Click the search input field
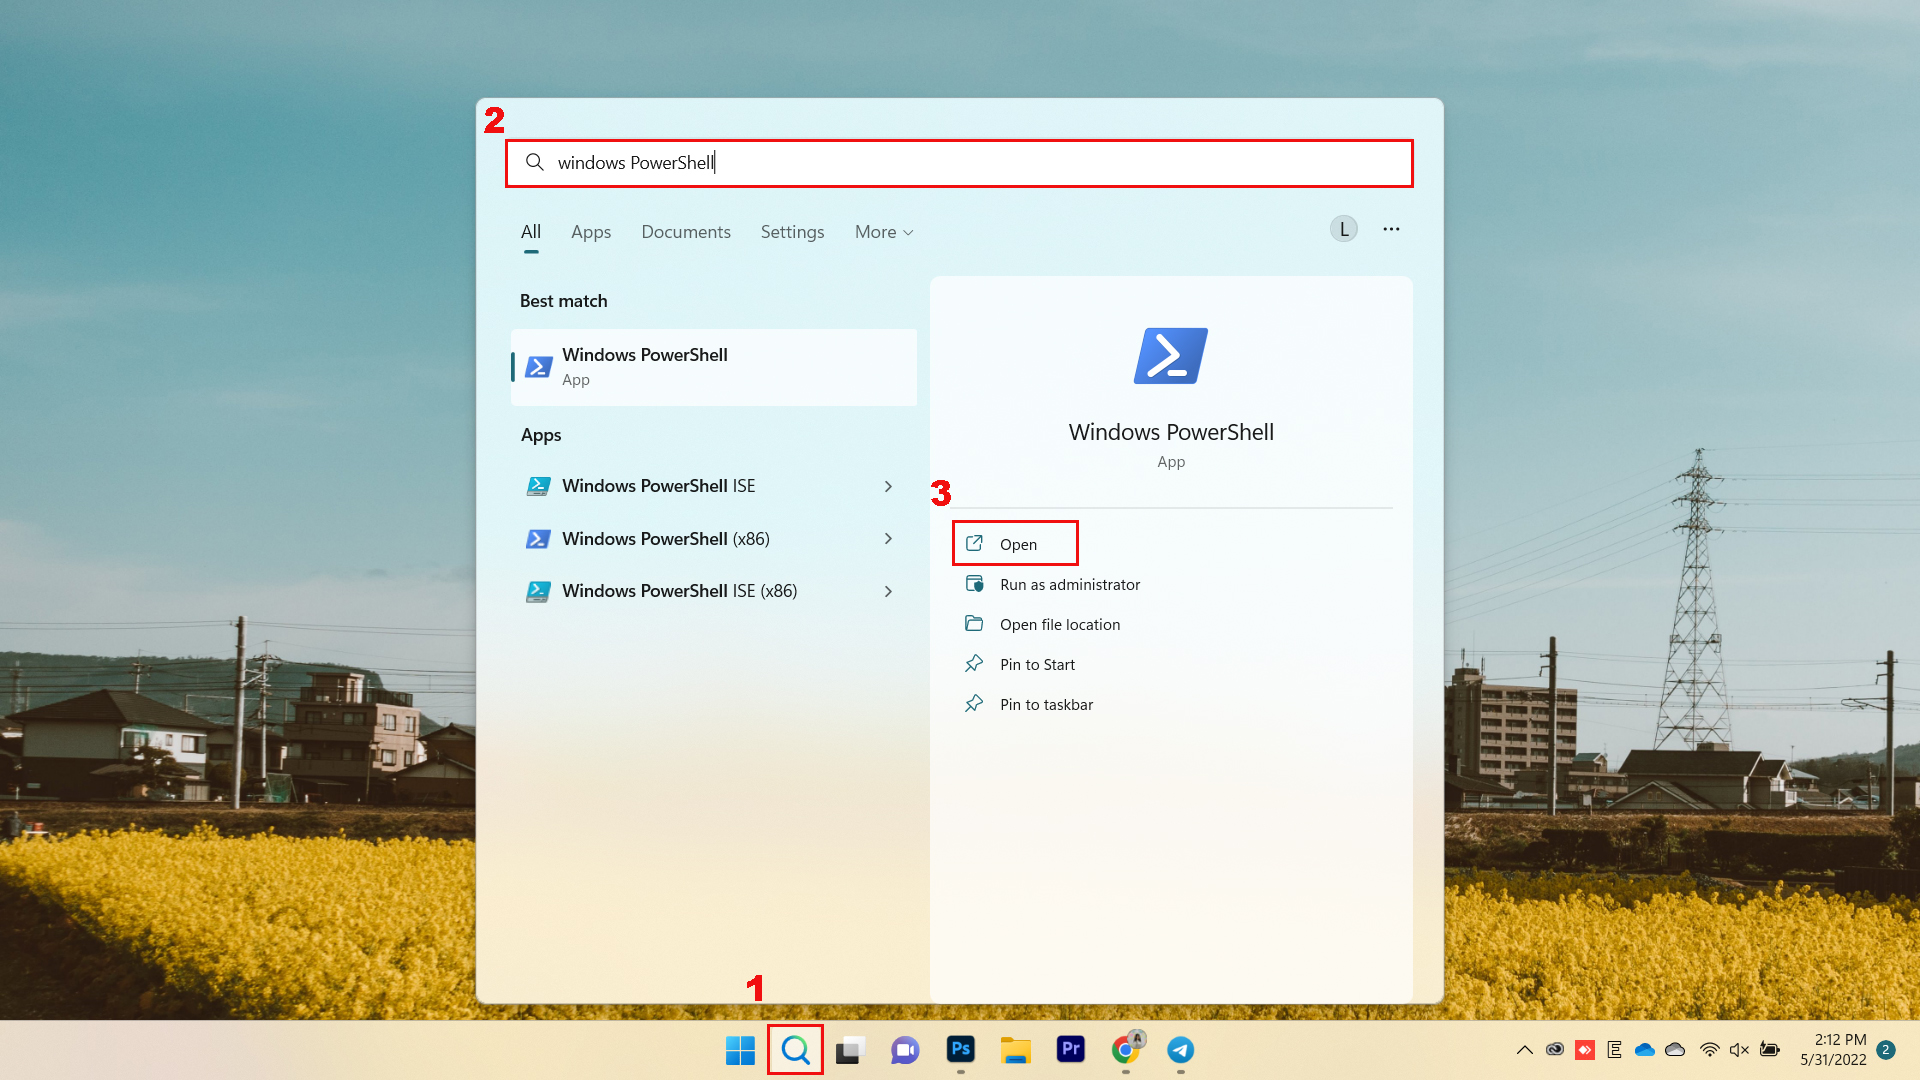 tap(959, 161)
